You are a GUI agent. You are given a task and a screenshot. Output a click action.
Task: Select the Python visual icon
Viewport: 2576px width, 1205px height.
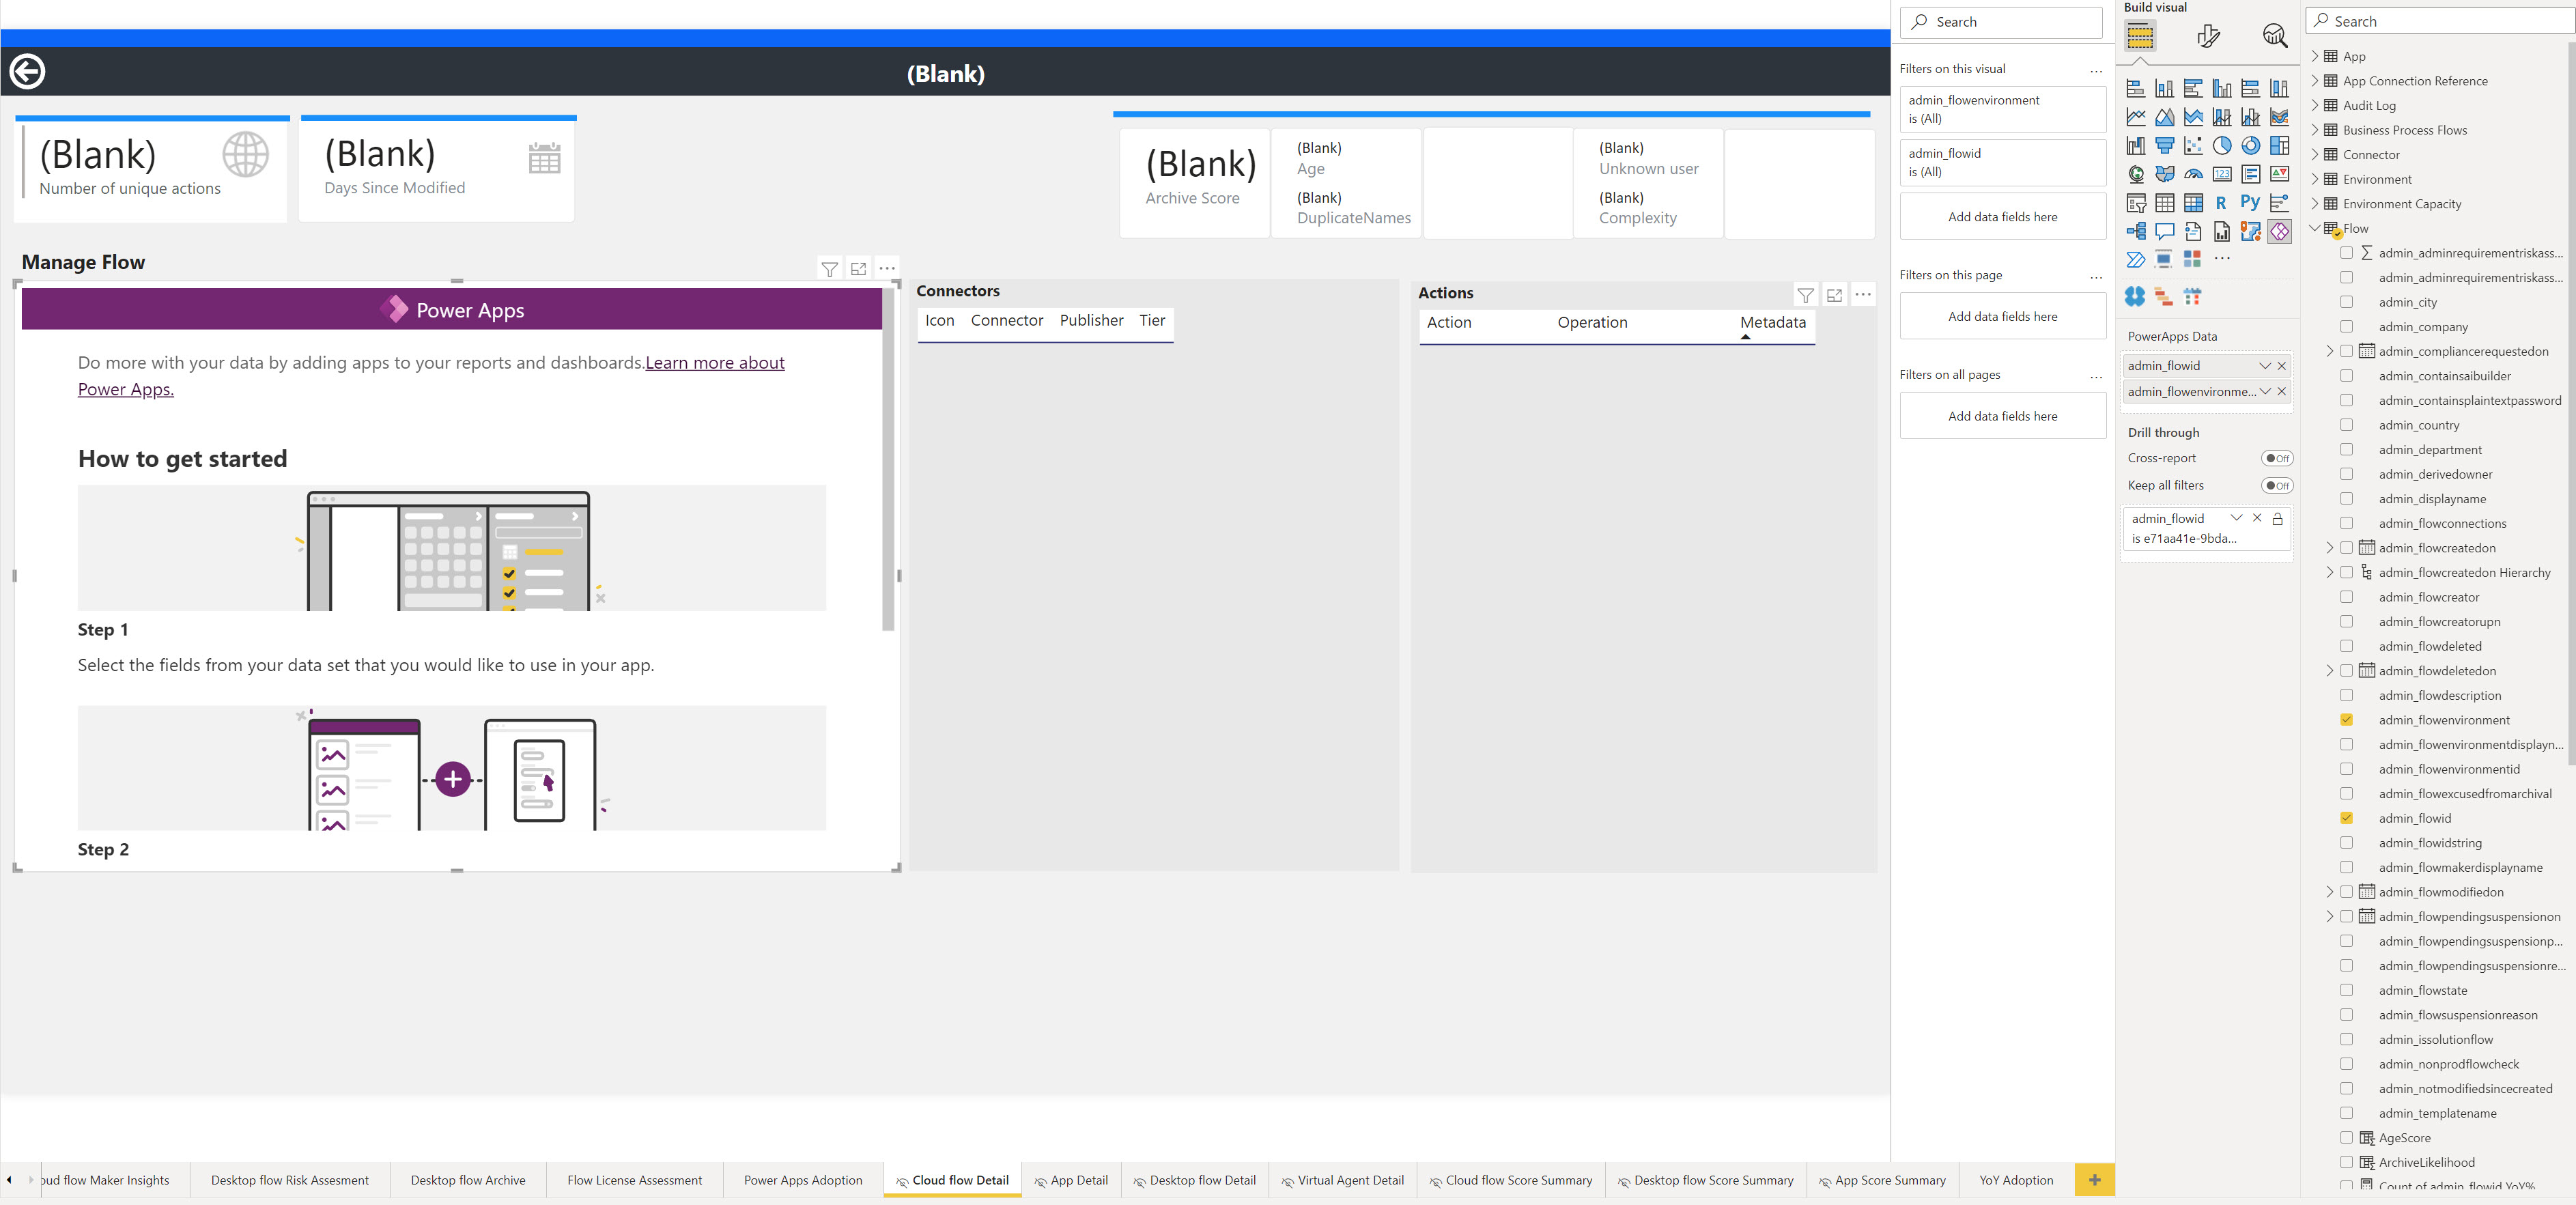[x=2250, y=202]
